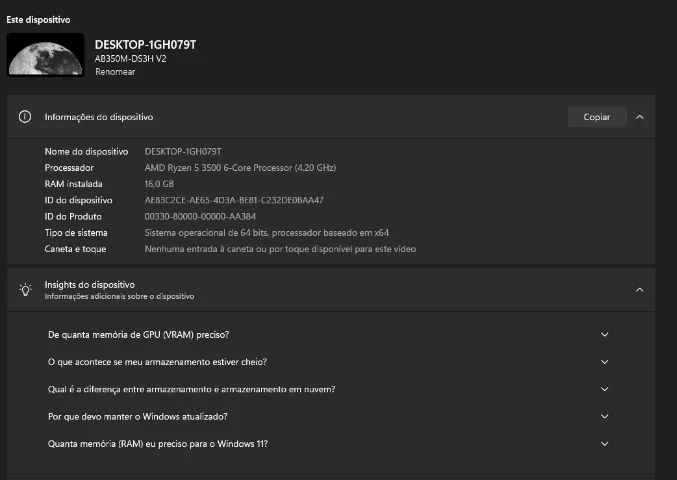
Task: Expand the GPU (VRAM) memory question
Action: click(604, 335)
